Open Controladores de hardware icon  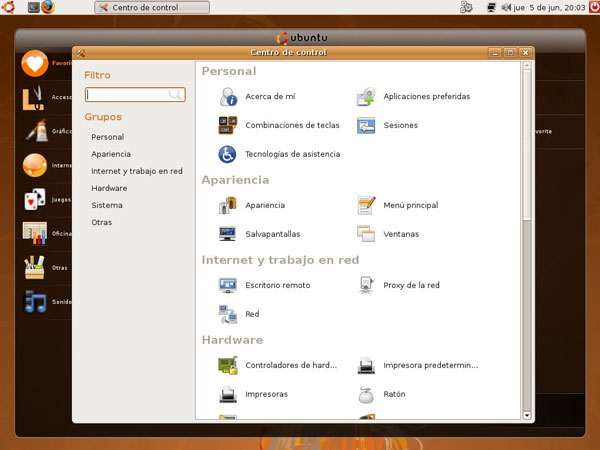[x=228, y=365]
